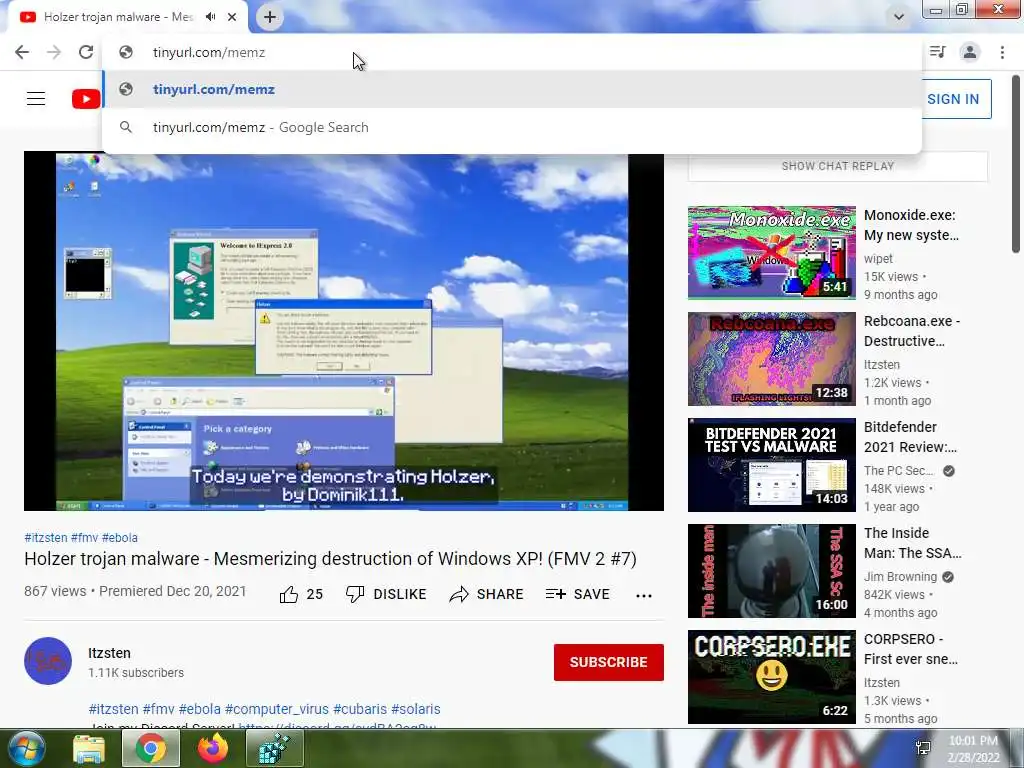This screenshot has height=768, width=1024.
Task: Click the Jim Browning channel name
Action: pyautogui.click(x=901, y=577)
